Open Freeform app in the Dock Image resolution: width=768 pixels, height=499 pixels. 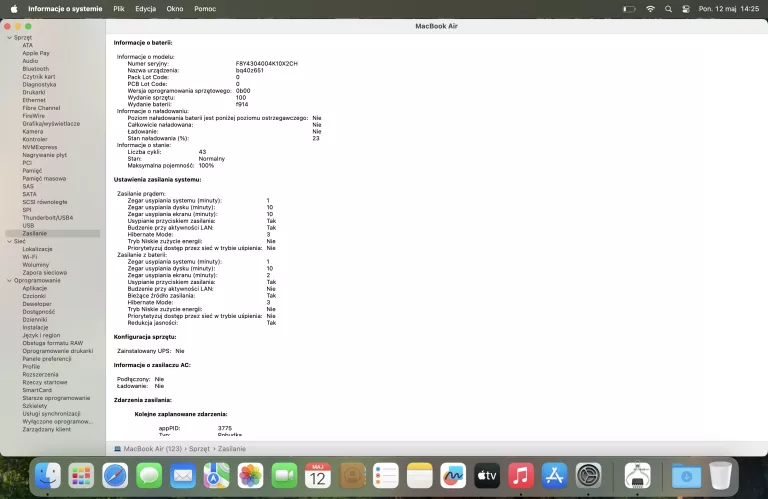(453, 475)
